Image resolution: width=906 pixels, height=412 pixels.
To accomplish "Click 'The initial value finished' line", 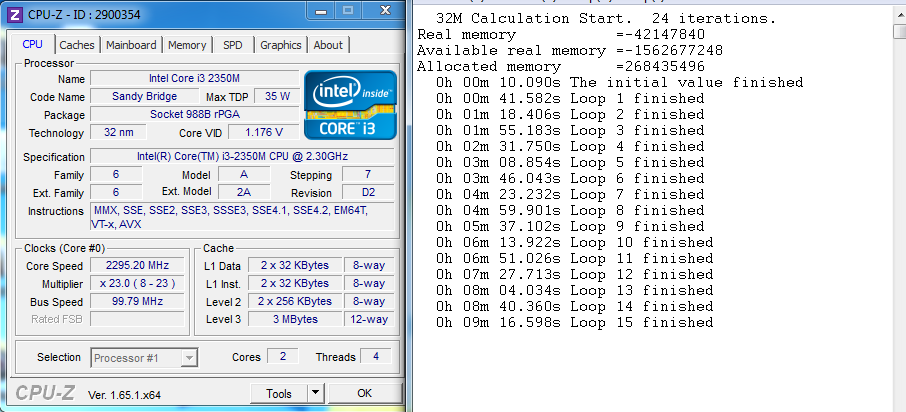I will 619,83.
